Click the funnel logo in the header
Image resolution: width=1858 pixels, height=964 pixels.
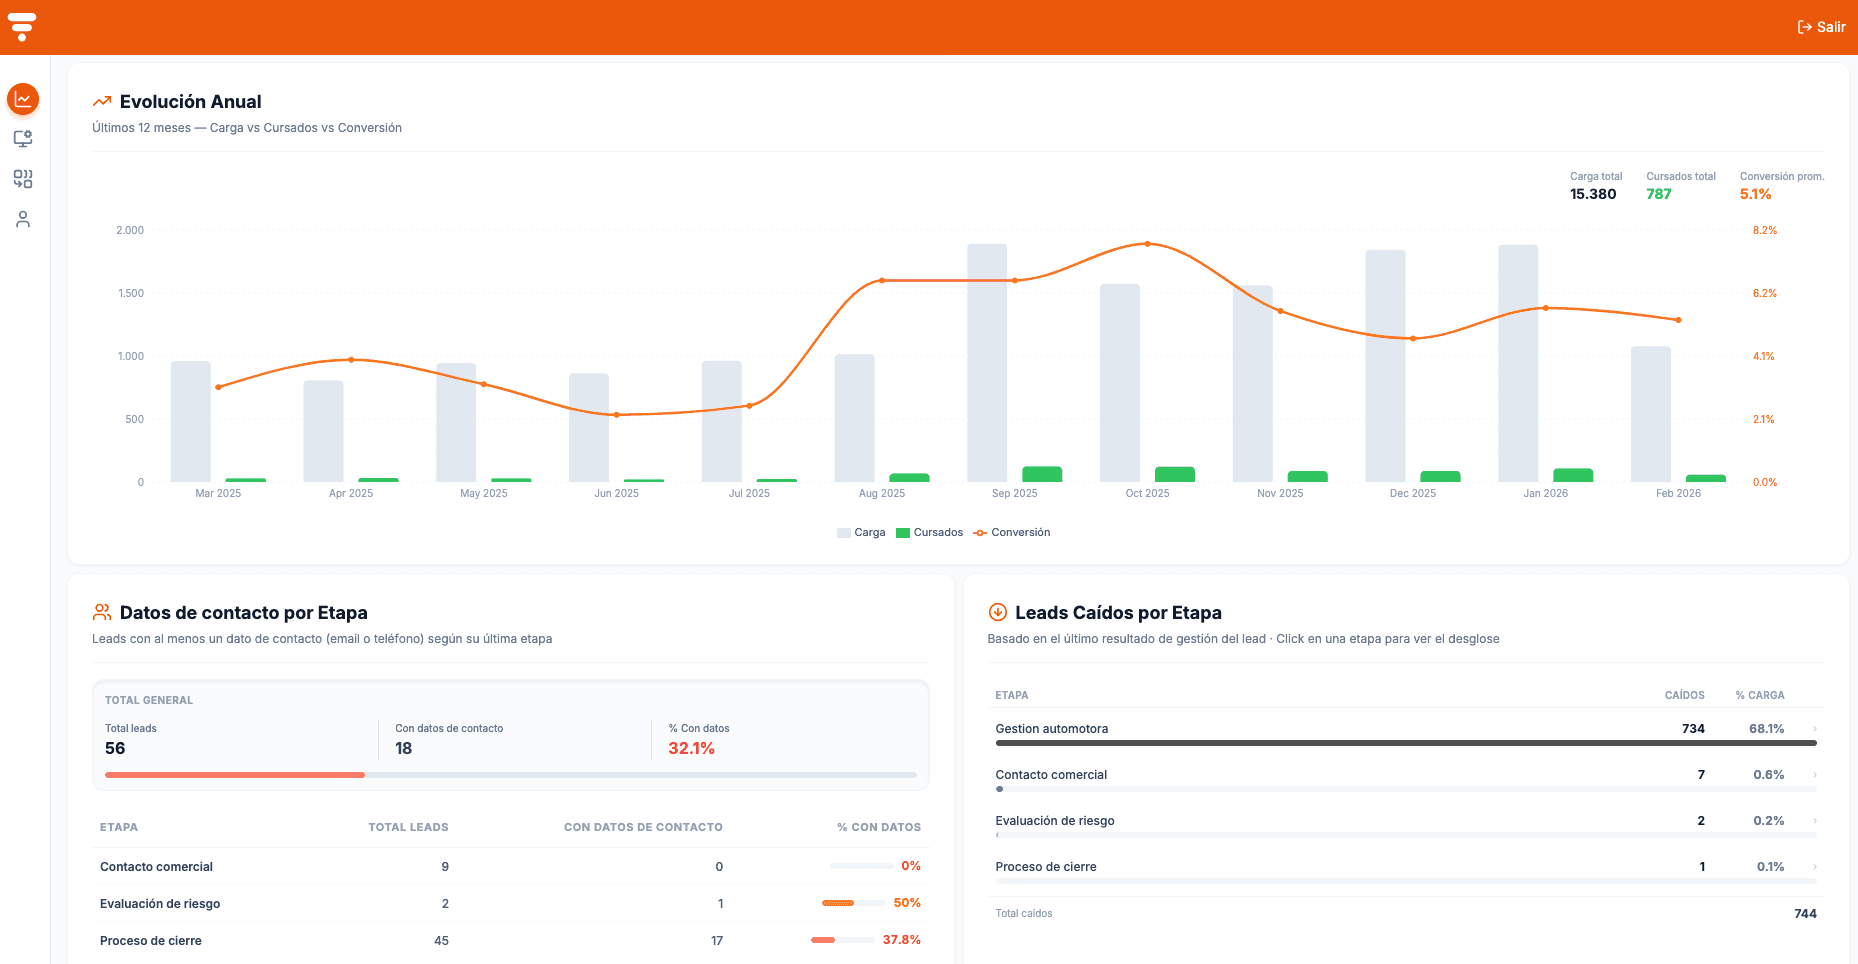[22, 27]
